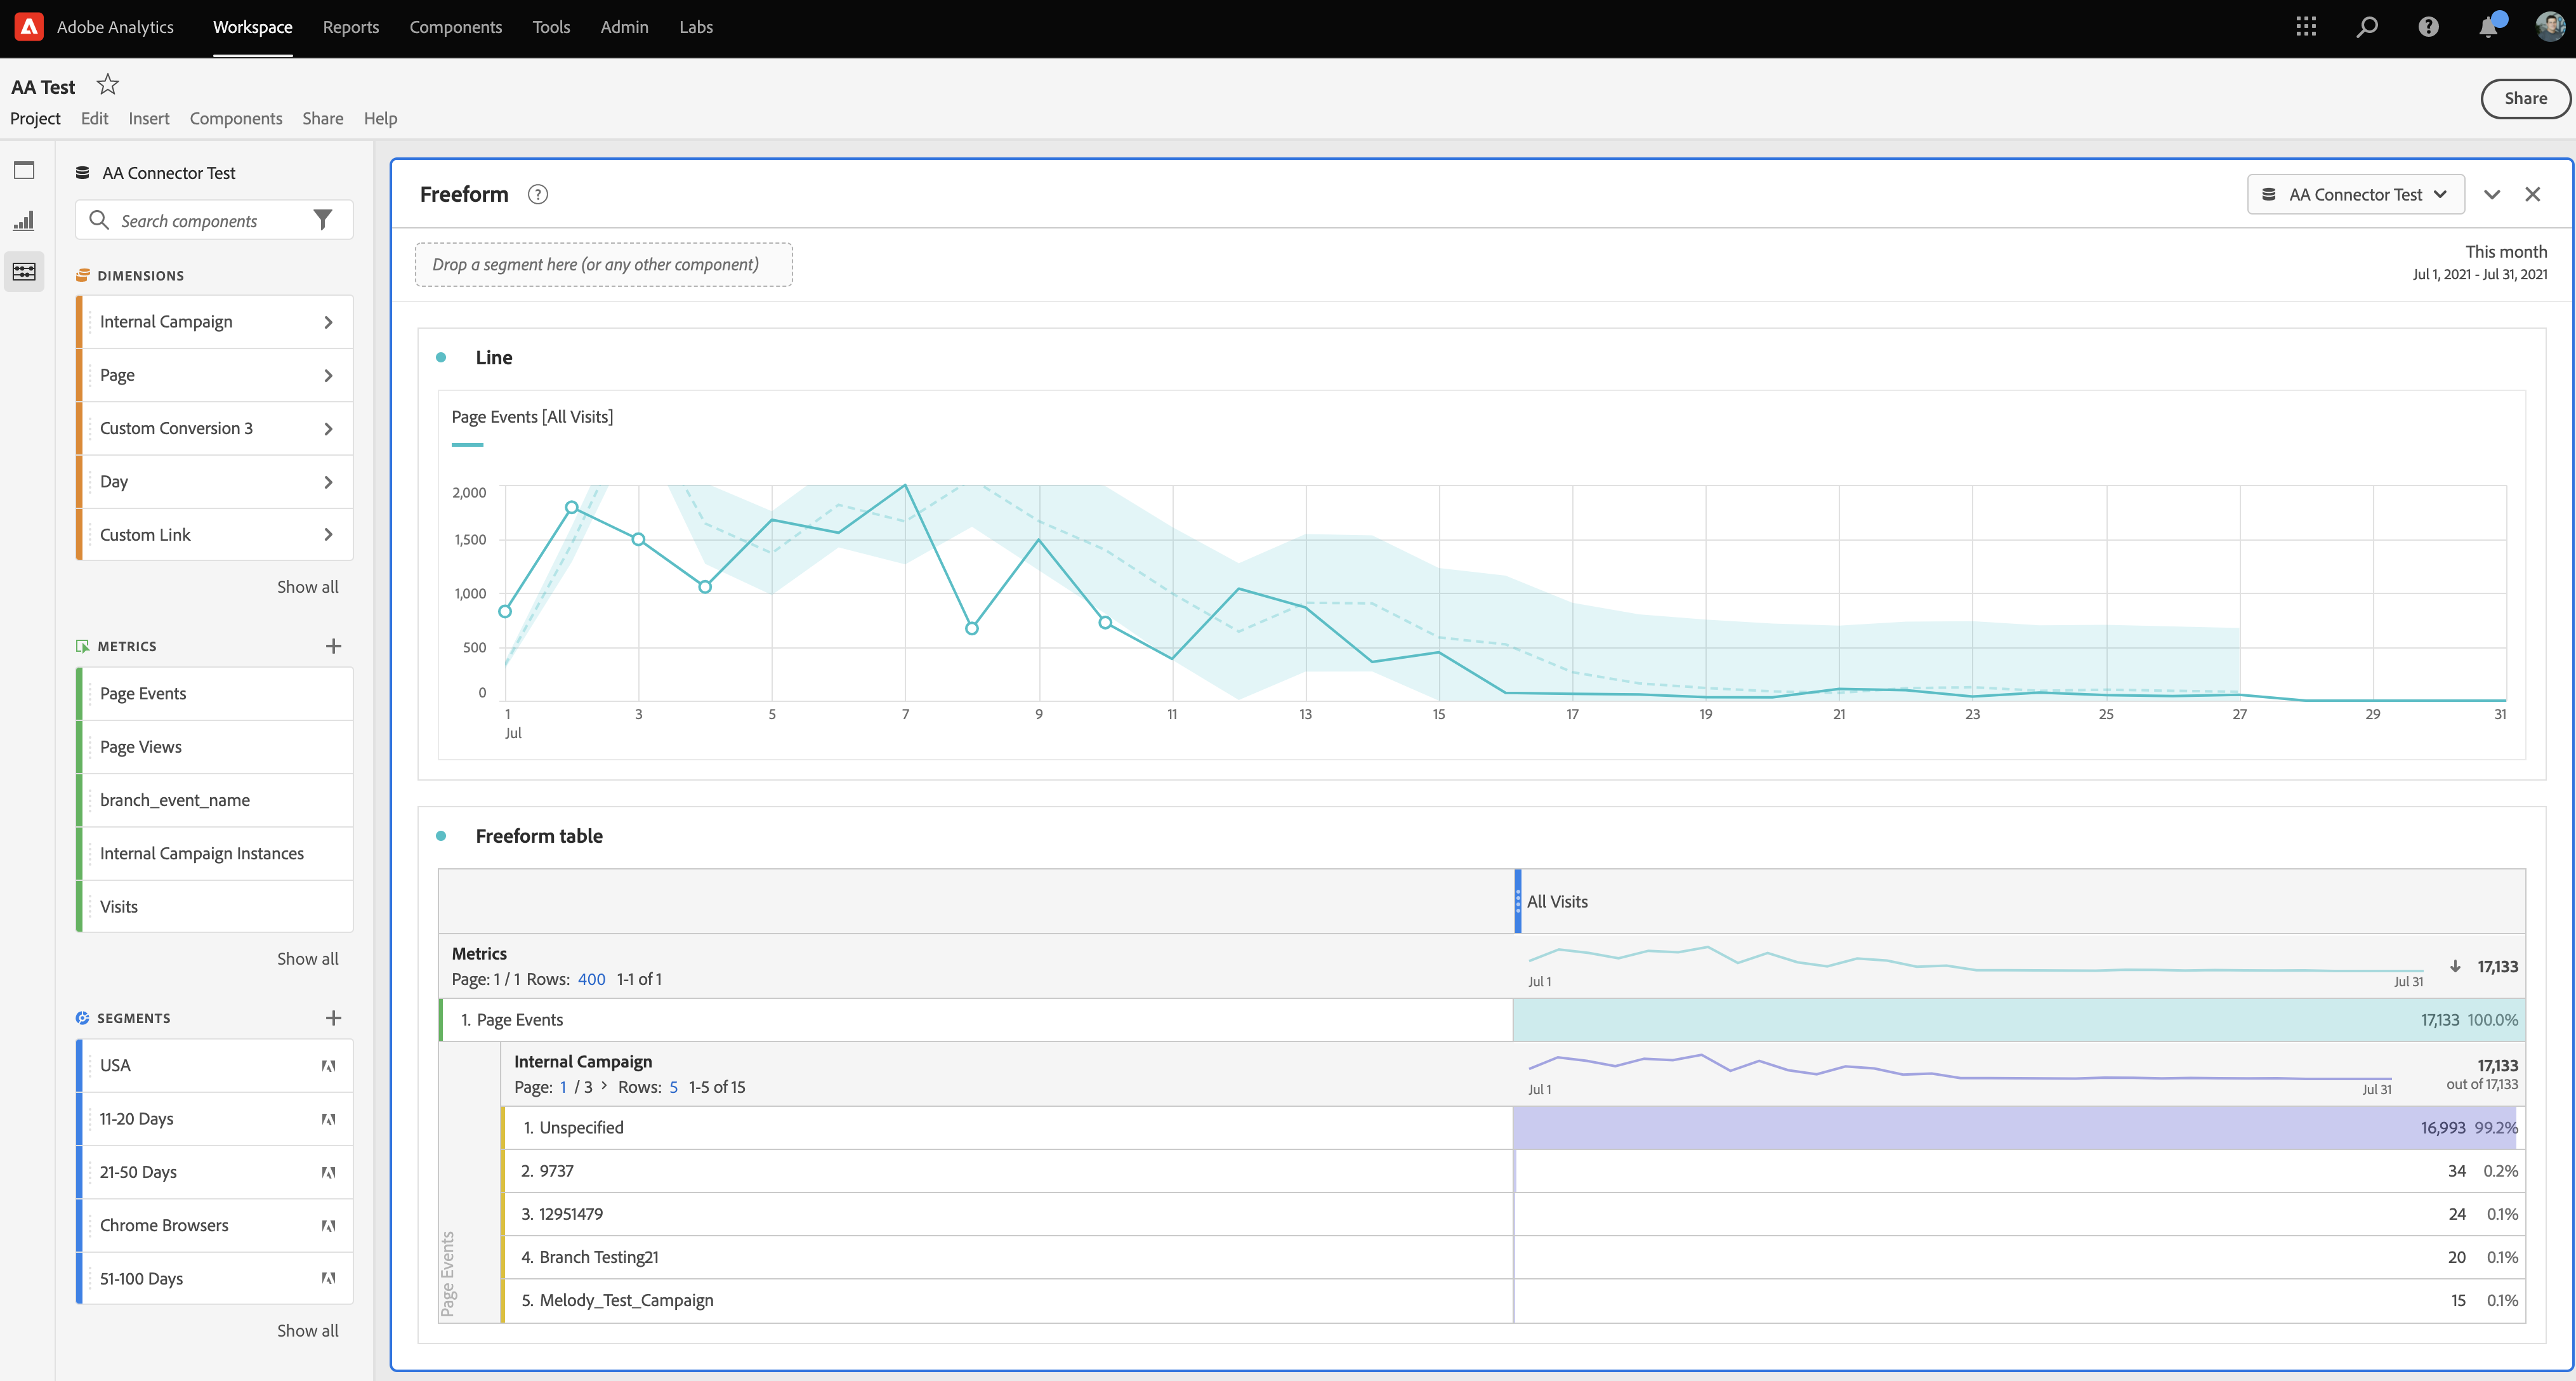Click the Share button at top right

[2525, 98]
